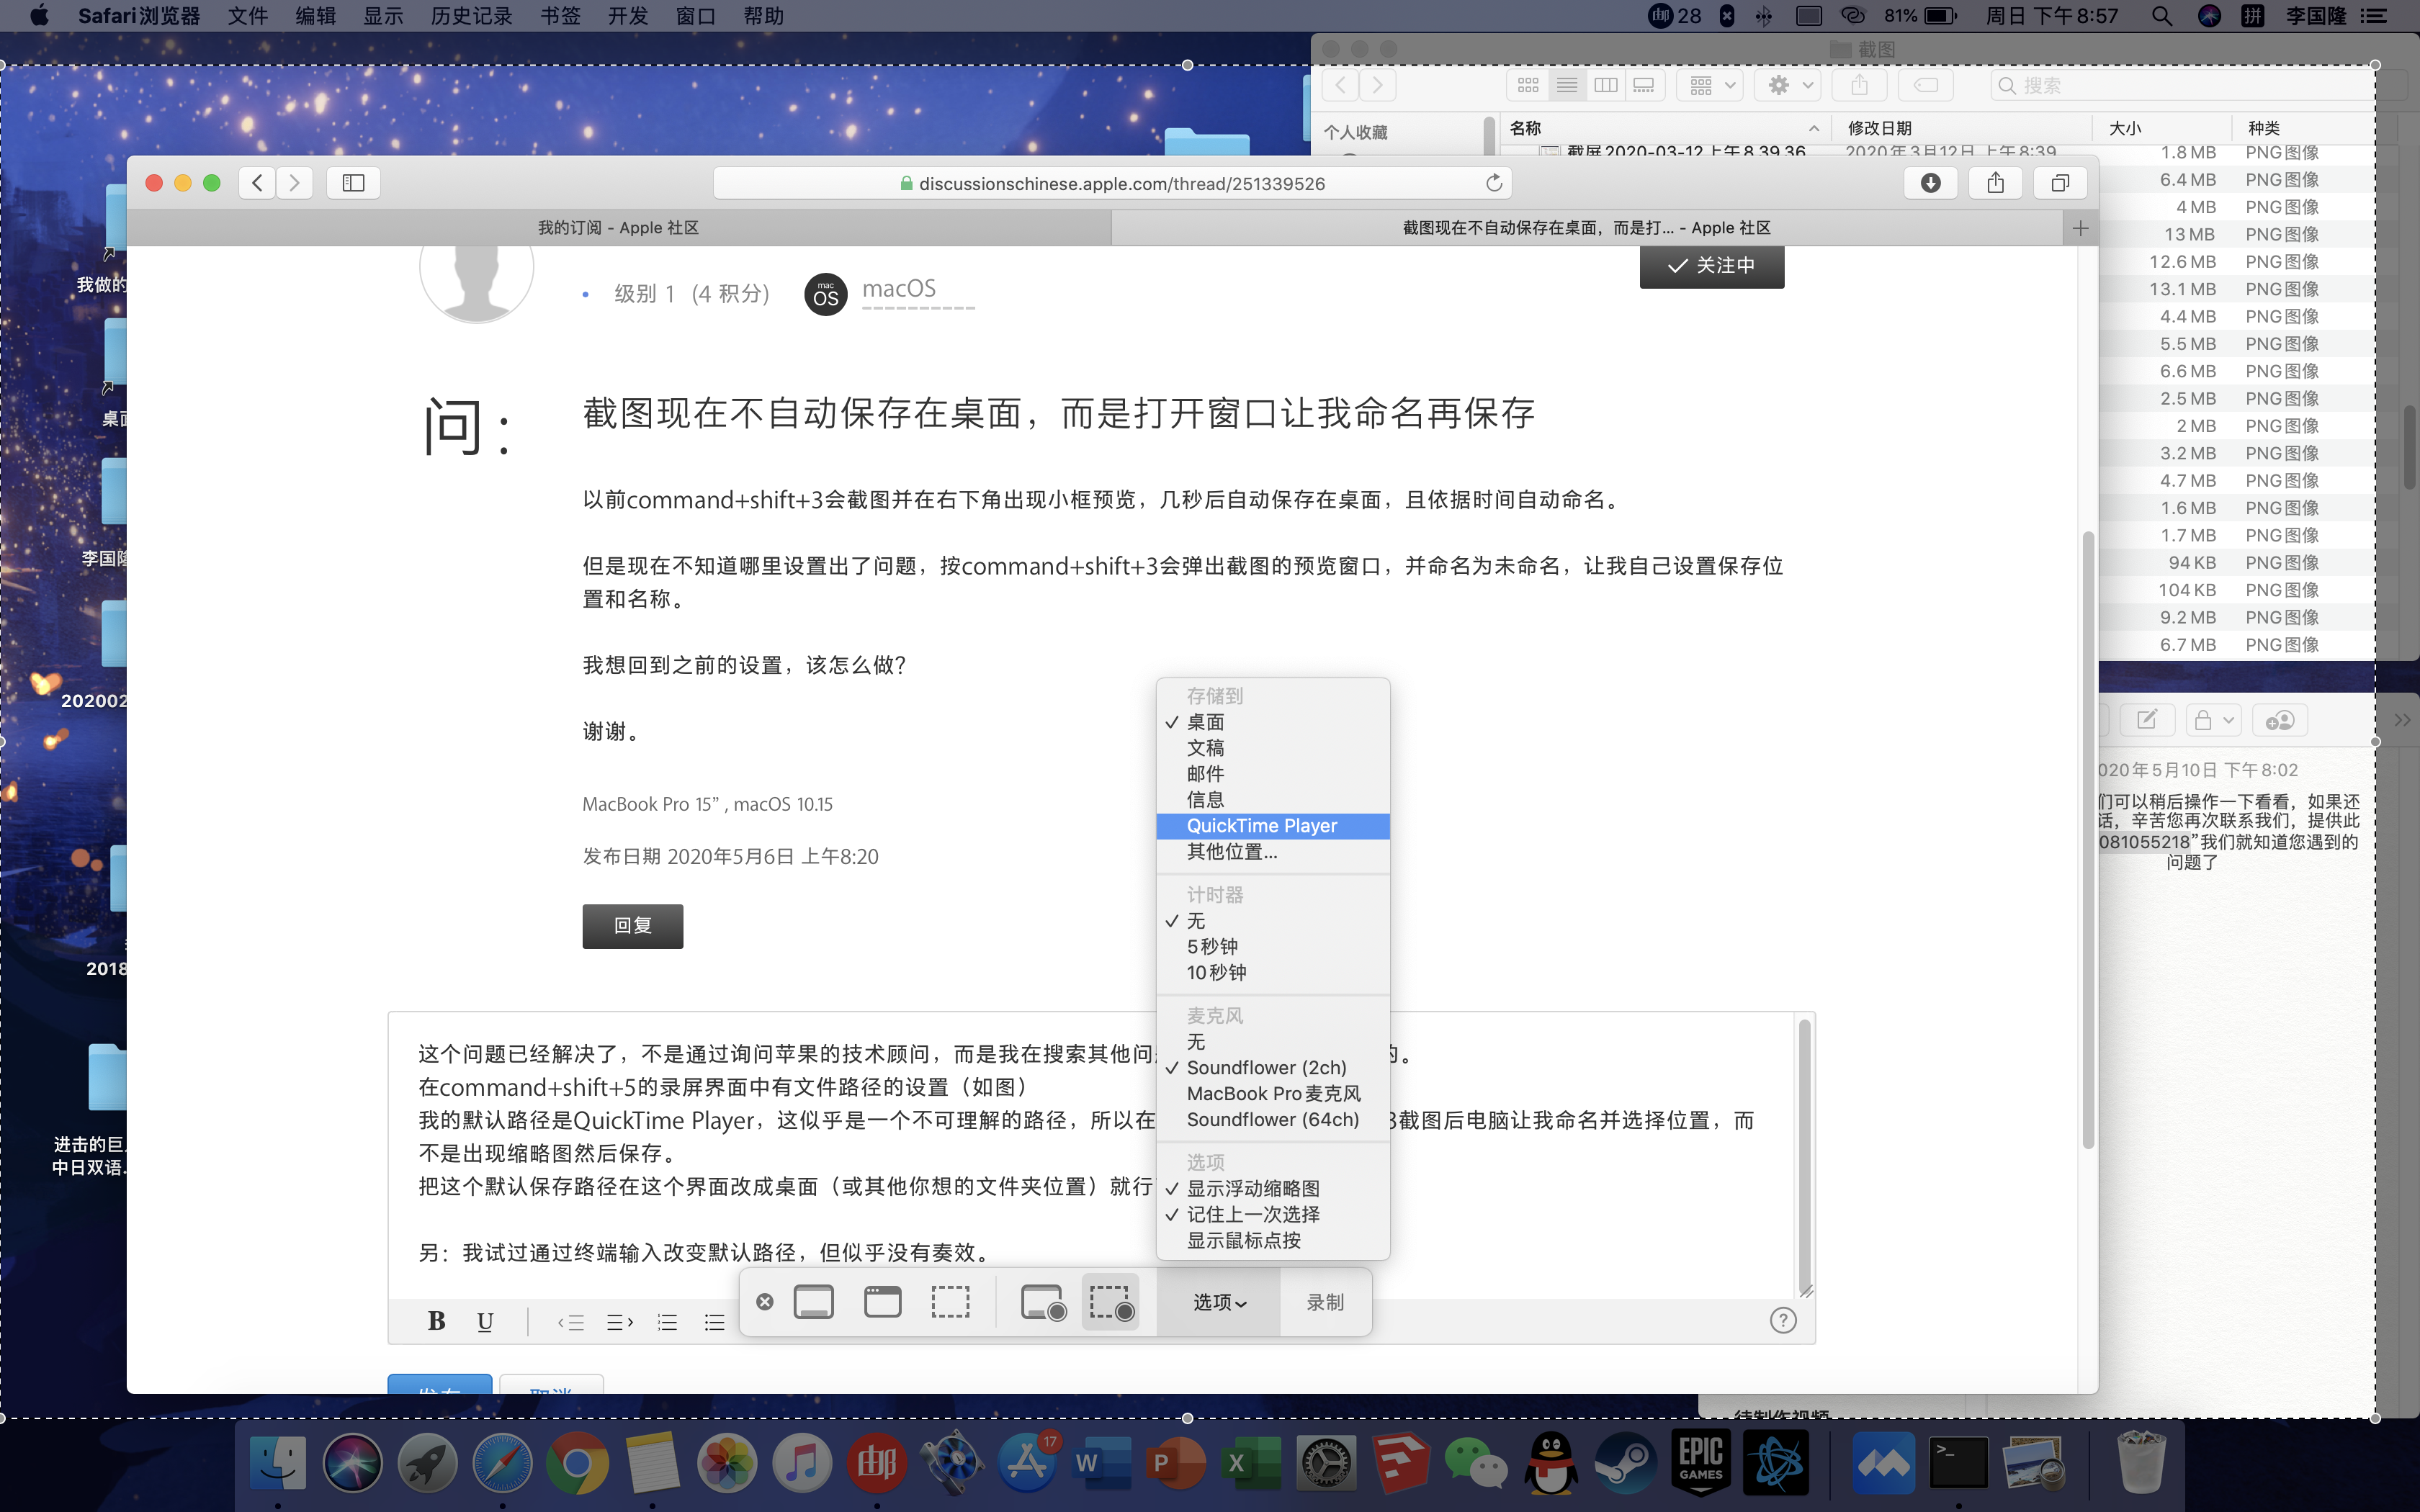Select record entire screen icon
2420x1512 pixels.
1042,1302
